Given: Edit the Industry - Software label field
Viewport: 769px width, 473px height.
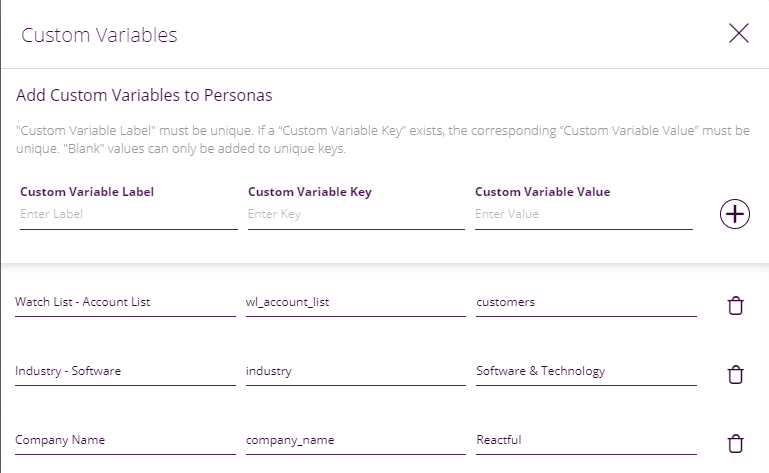Looking at the screenshot, I should coord(125,371).
